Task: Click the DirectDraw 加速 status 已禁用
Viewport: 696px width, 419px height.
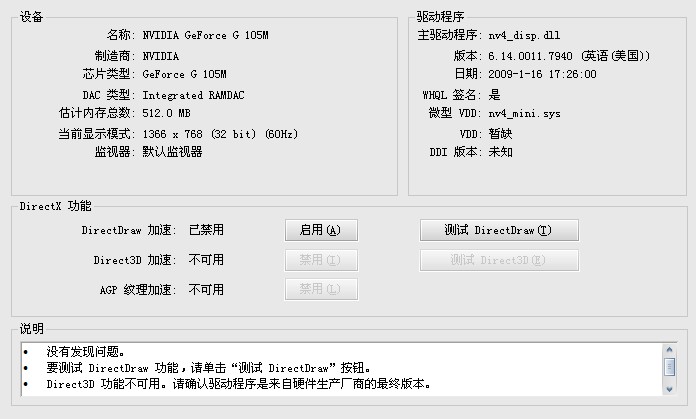Action: coord(206,229)
